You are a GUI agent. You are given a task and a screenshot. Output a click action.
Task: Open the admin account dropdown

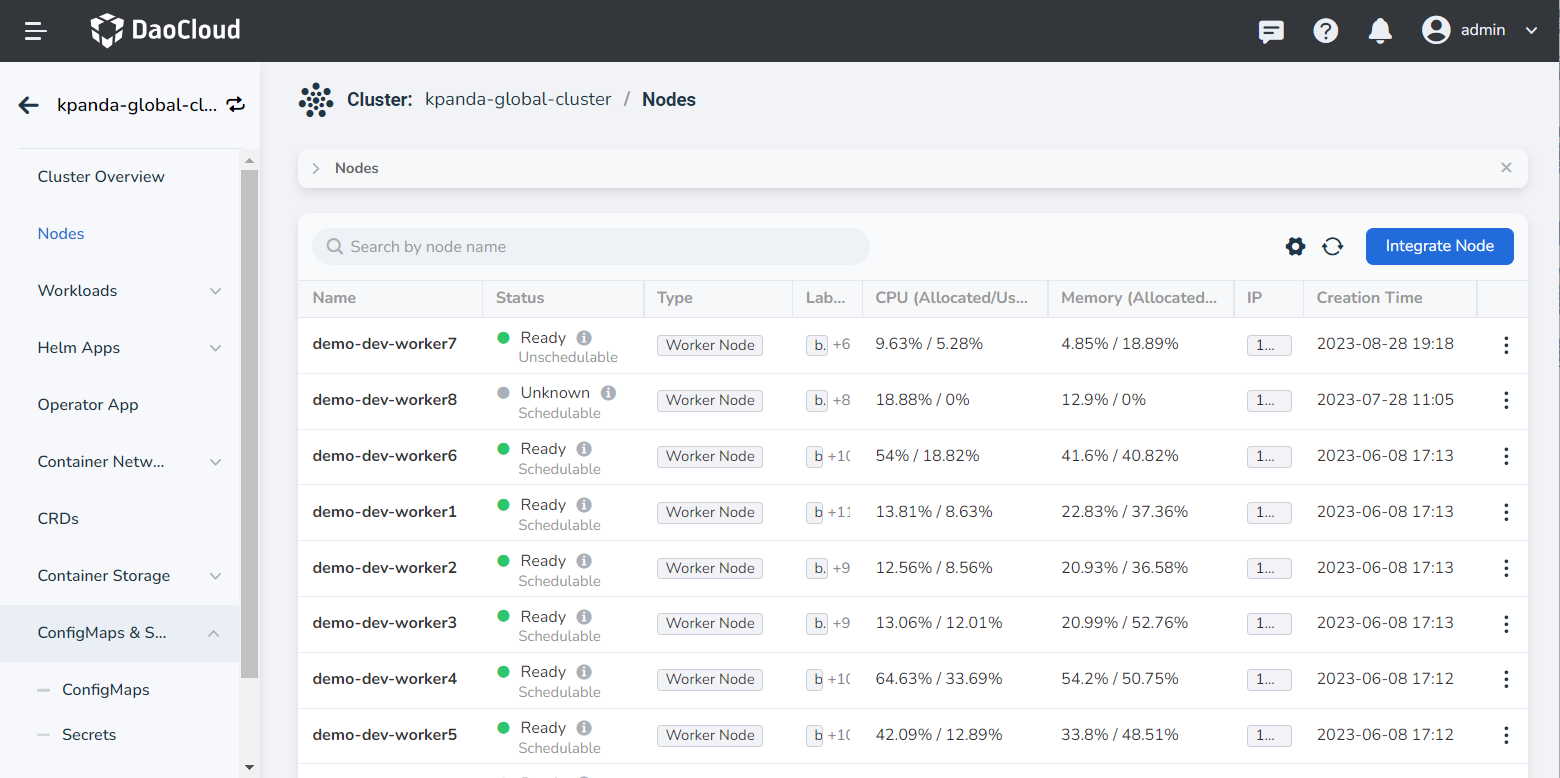click(1531, 31)
